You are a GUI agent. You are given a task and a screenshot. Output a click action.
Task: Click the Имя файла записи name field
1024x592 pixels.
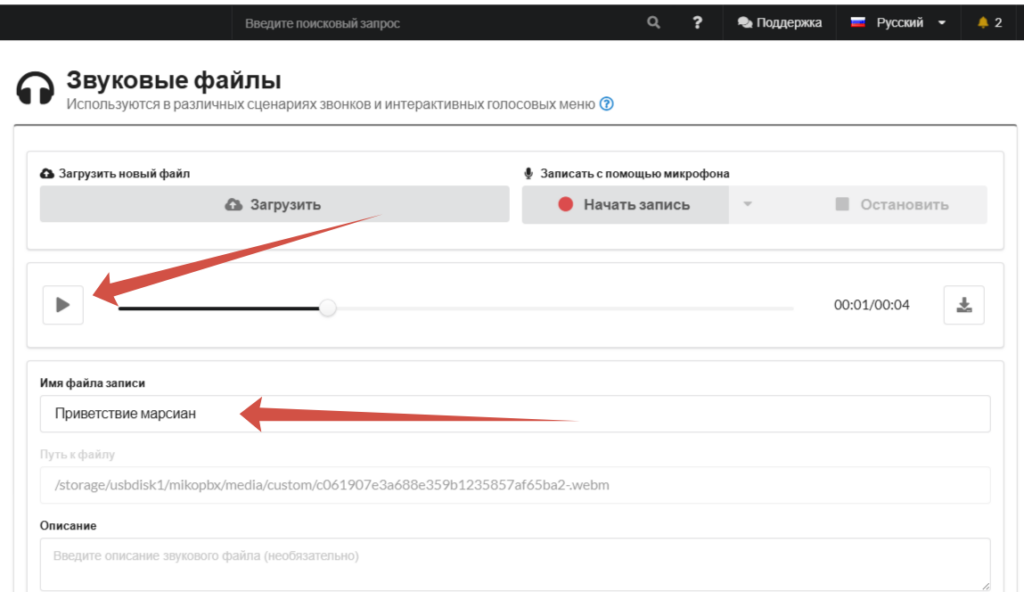(x=515, y=414)
